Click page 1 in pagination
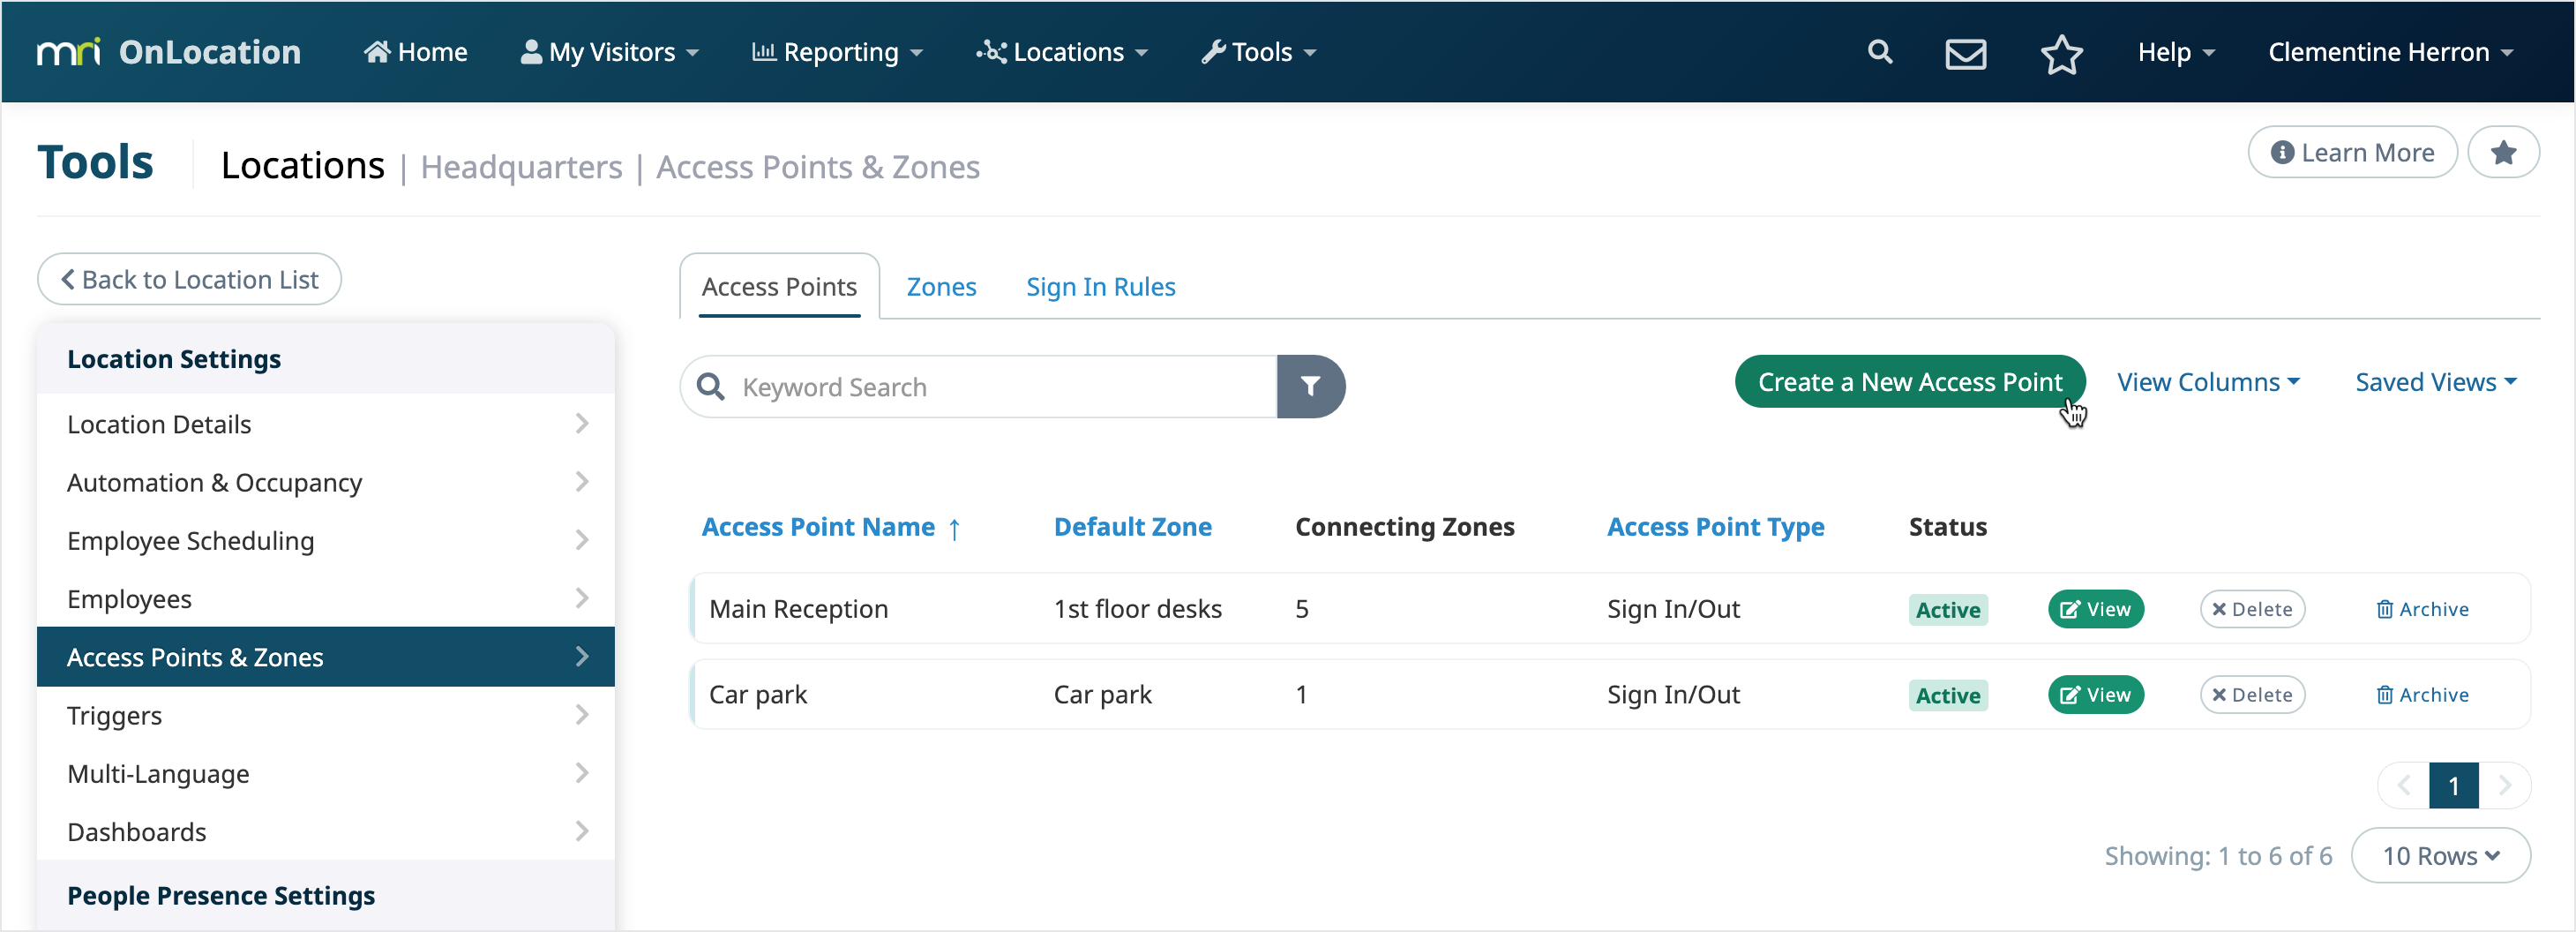 pos(2454,786)
